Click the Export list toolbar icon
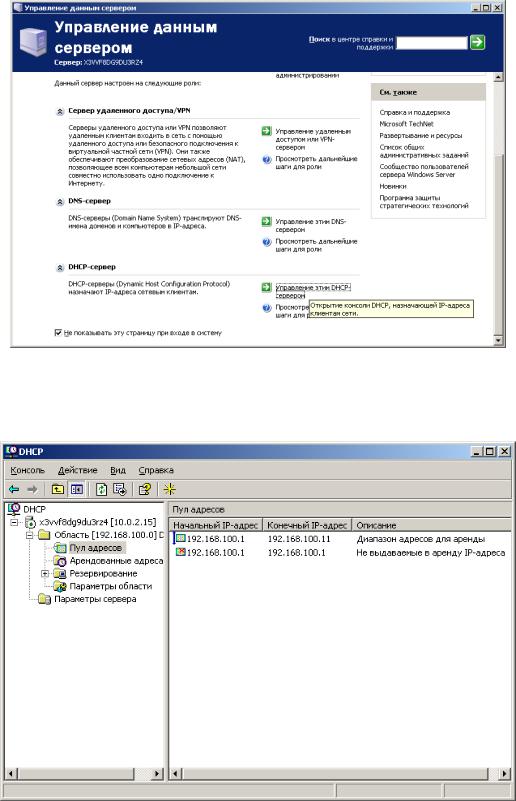This screenshot has width=516, height=801. pos(120,489)
